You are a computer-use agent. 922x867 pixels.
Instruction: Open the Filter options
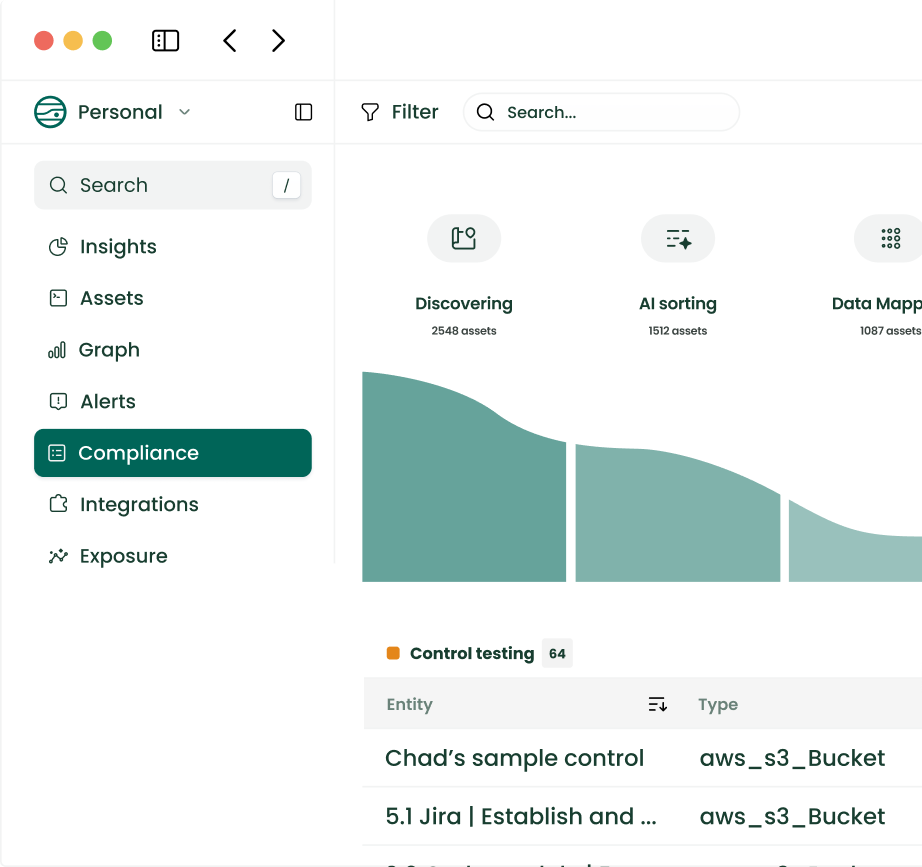click(x=399, y=112)
